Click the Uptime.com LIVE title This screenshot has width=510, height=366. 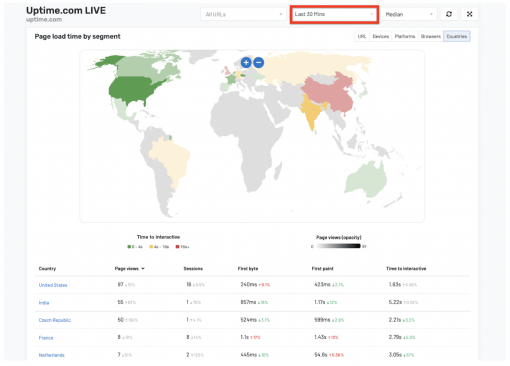coord(66,10)
